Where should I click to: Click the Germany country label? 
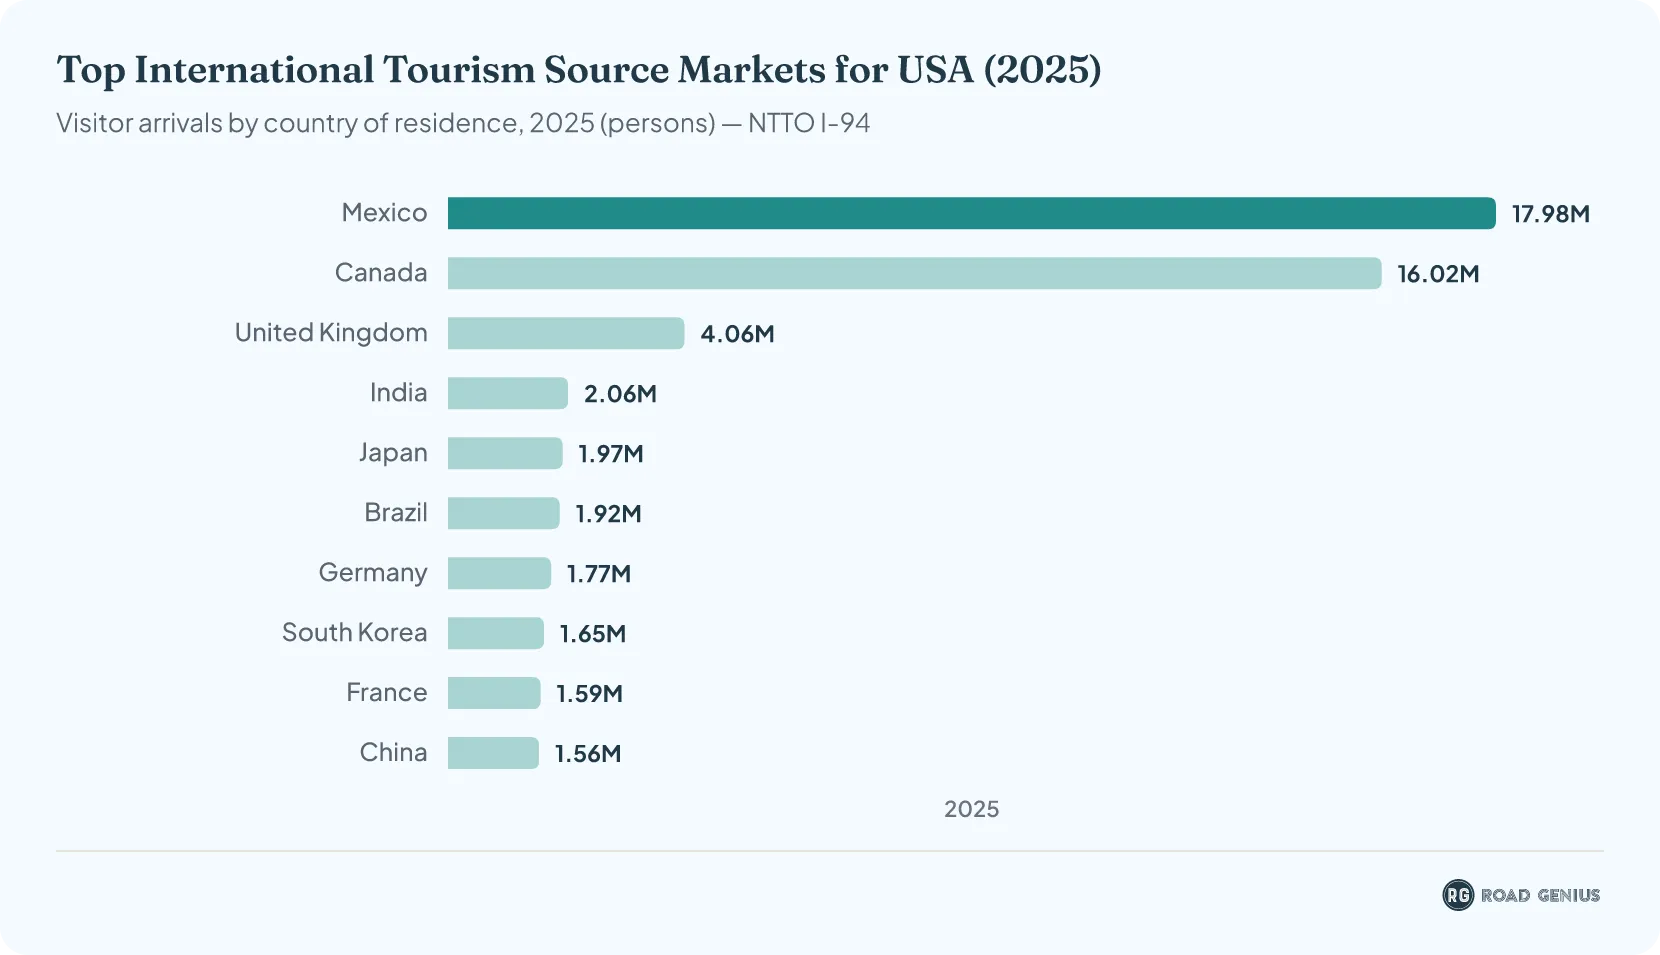click(x=373, y=573)
